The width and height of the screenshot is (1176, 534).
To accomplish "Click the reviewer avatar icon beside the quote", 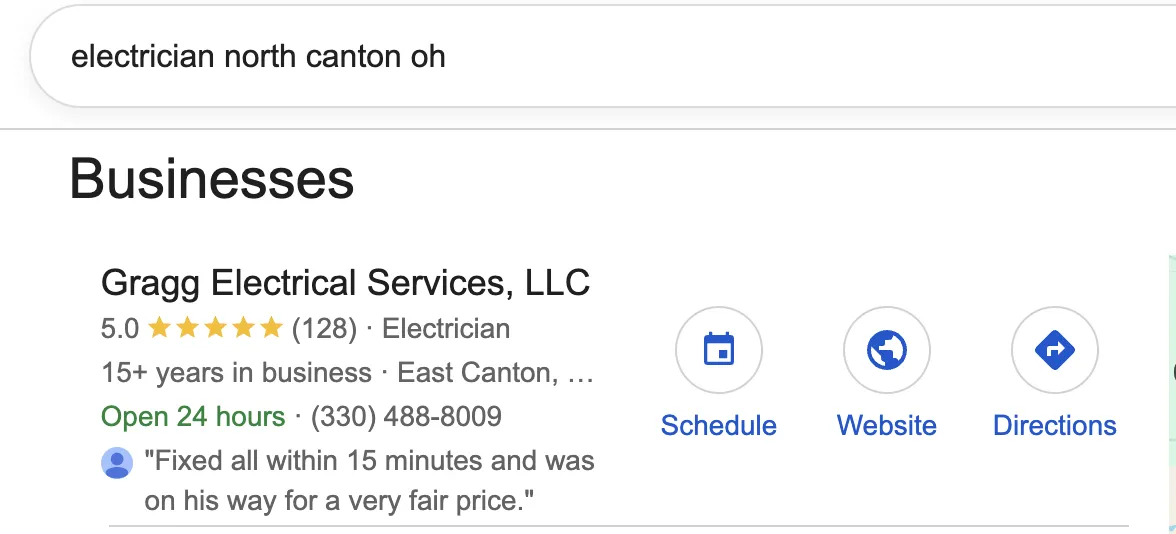I will tap(117, 464).
